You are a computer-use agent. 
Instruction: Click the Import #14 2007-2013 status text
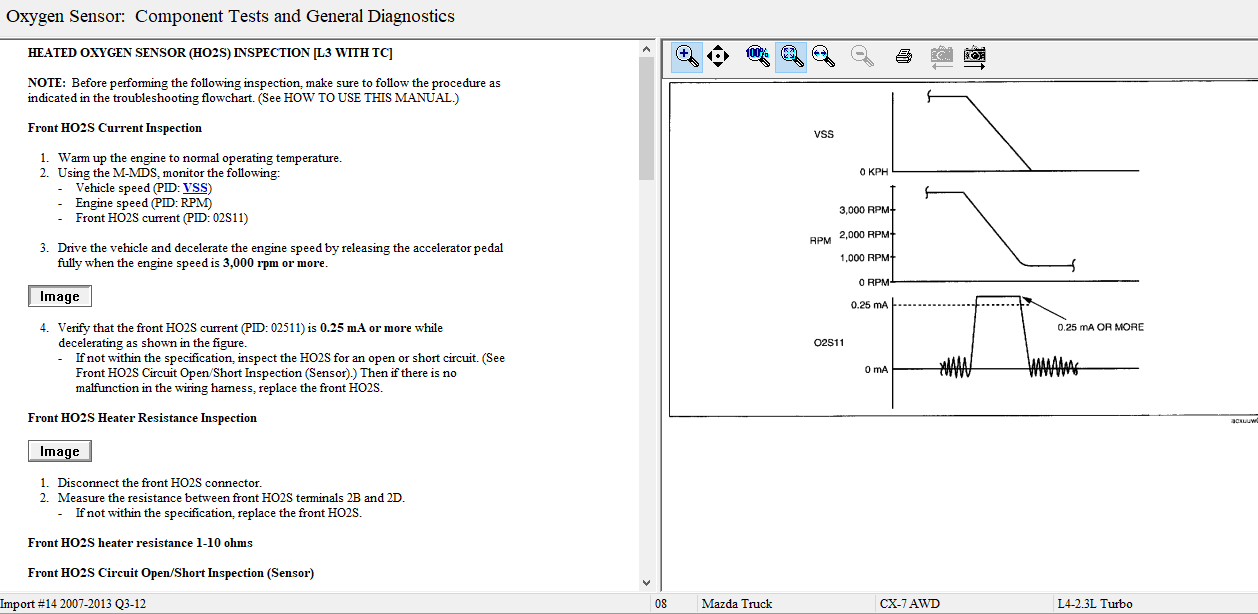click(x=74, y=604)
